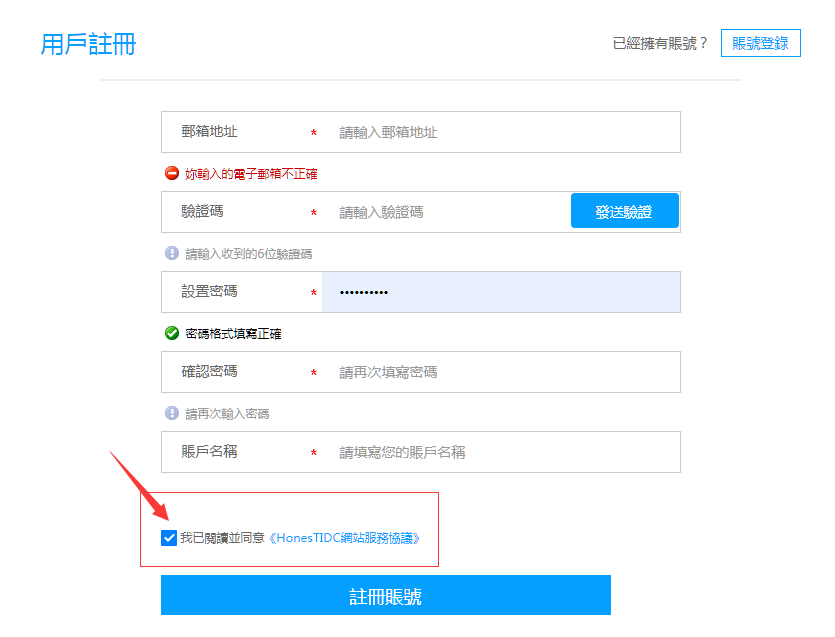Click the green checkmark password validation icon
Screen dimensions: 835x637
click(172, 333)
